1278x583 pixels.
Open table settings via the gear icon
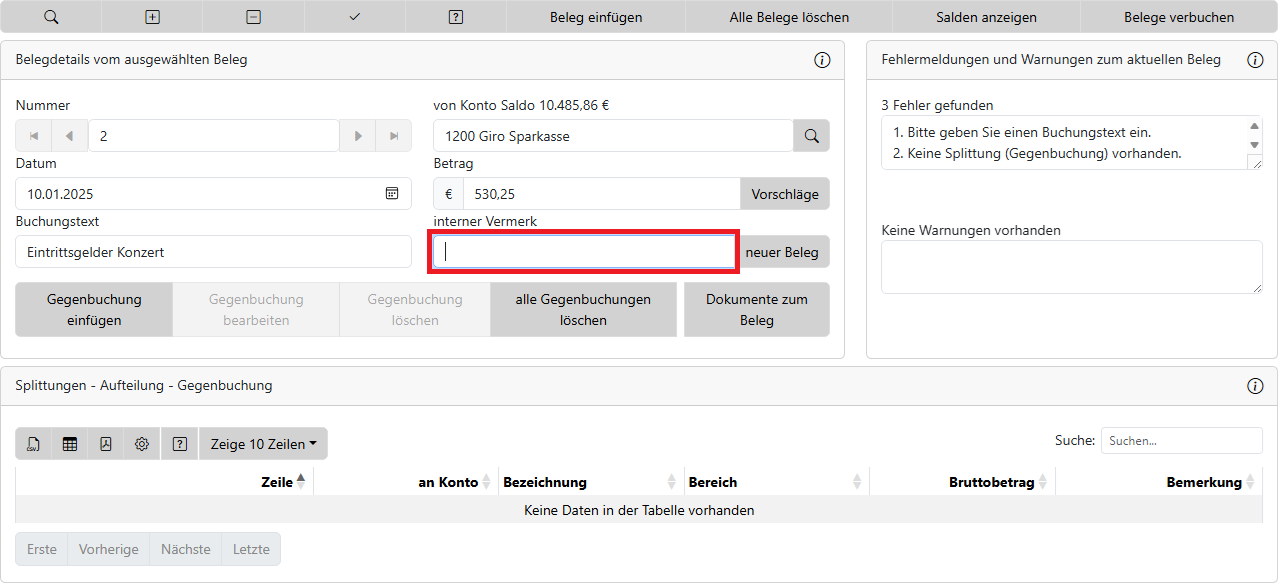click(142, 444)
